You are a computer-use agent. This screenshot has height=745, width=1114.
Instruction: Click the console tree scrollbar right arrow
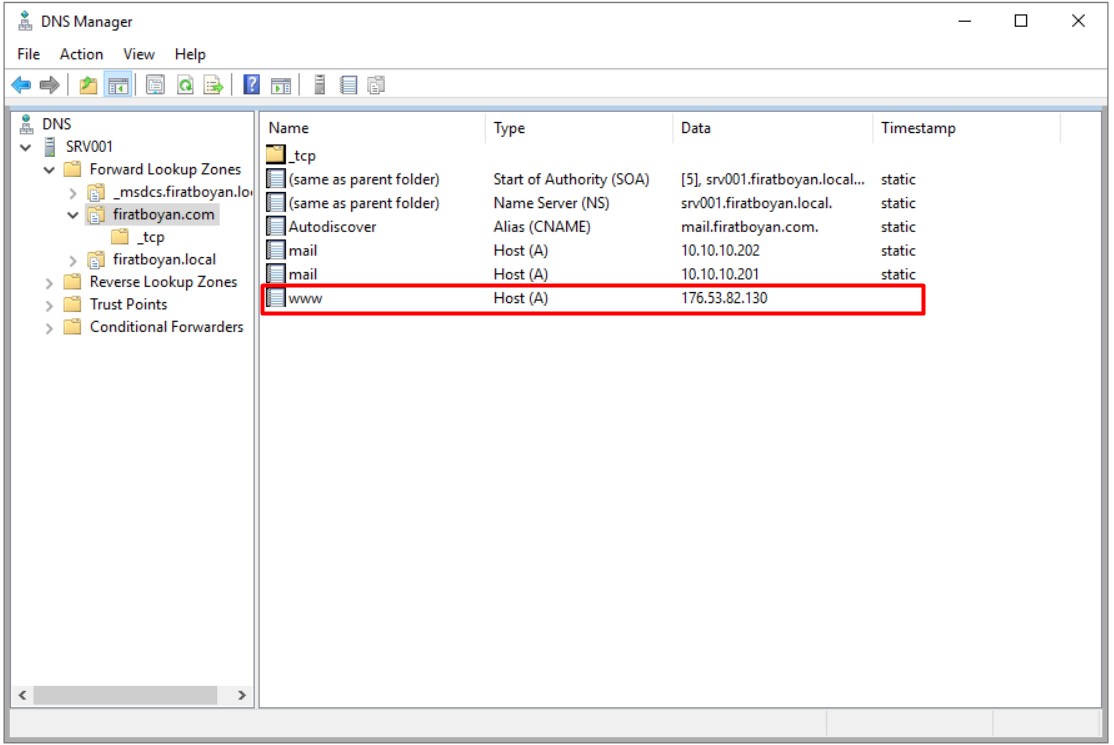[x=242, y=695]
